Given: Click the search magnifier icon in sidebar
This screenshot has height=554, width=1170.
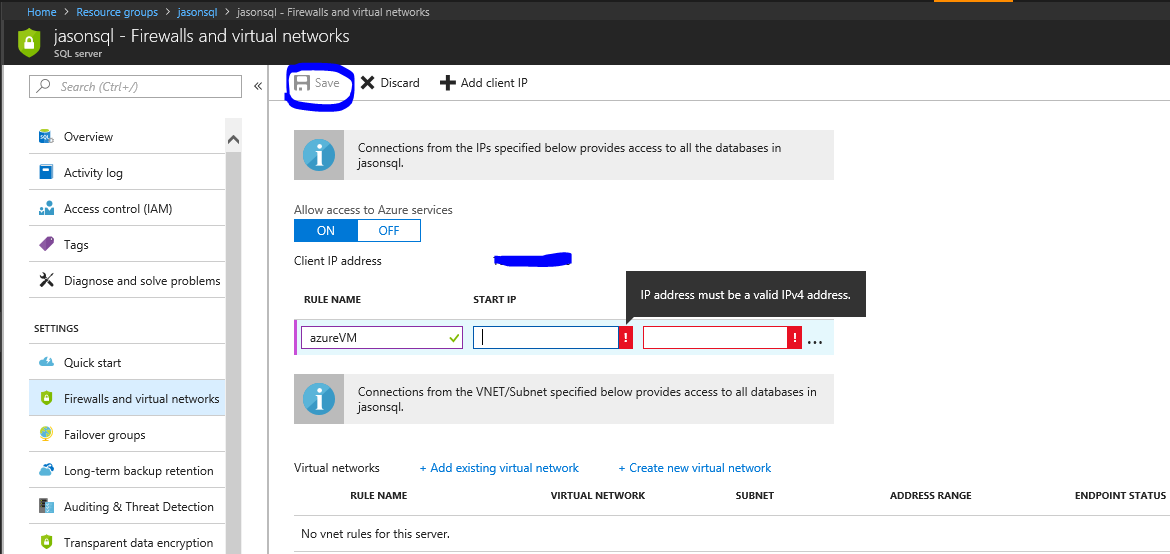Looking at the screenshot, I should (x=44, y=87).
